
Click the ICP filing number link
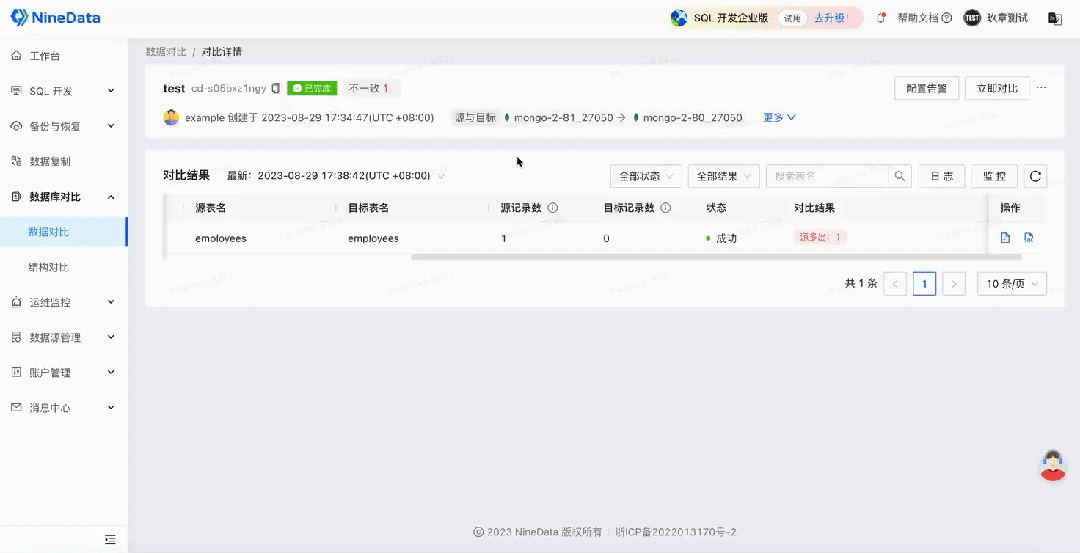pyautogui.click(x=676, y=532)
